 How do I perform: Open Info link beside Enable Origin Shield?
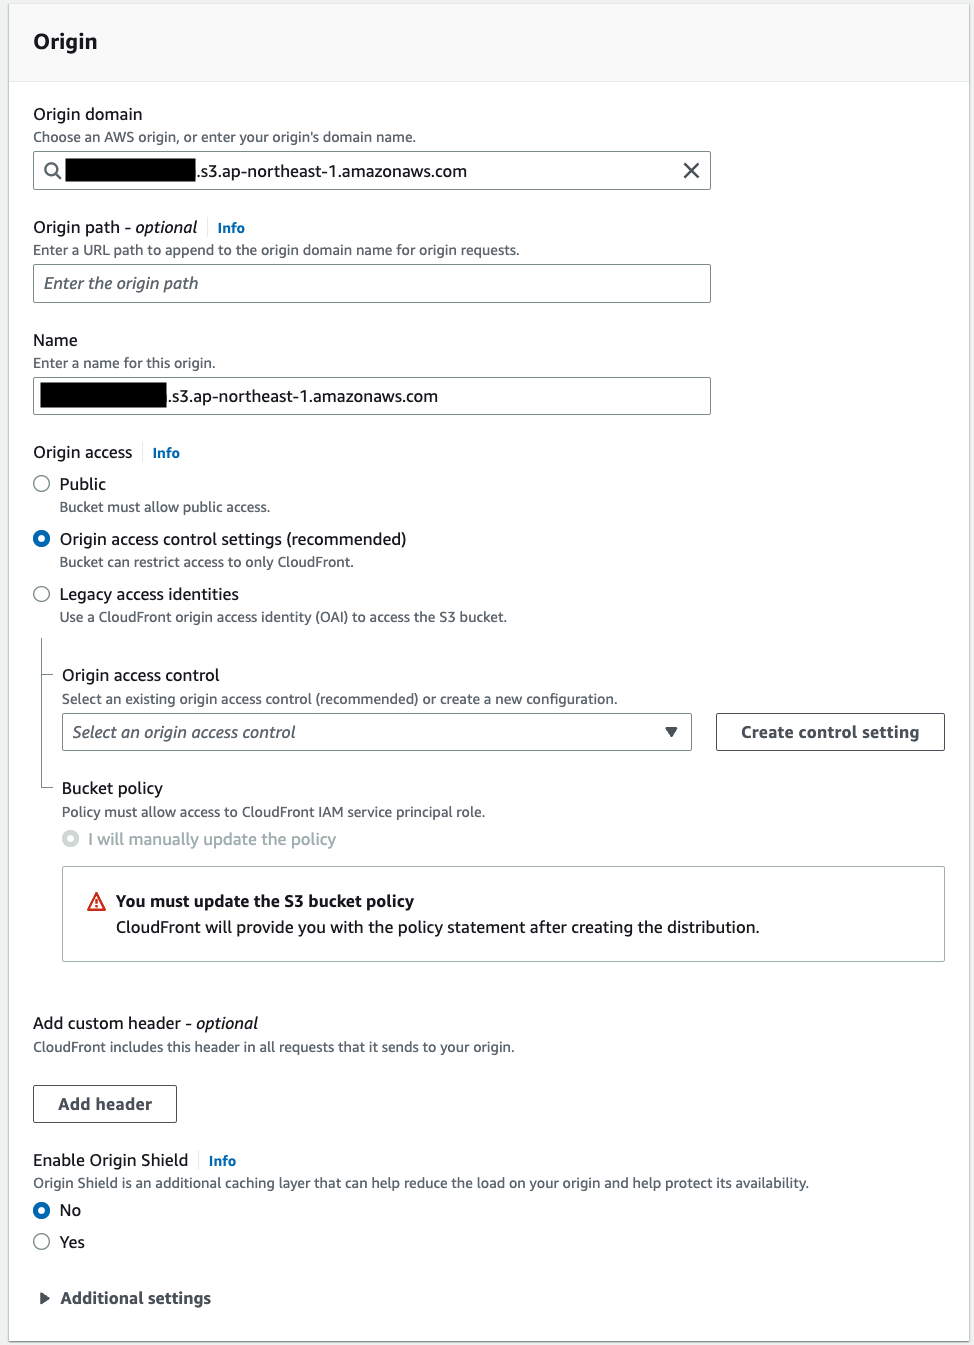click(222, 1161)
